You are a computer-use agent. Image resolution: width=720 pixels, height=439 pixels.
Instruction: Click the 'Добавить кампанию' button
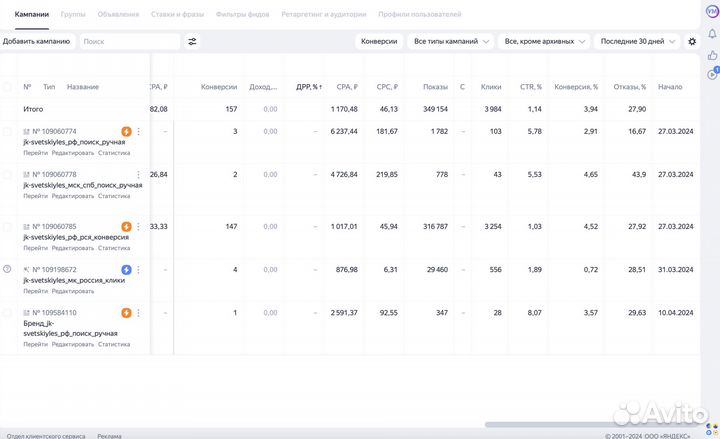point(37,42)
